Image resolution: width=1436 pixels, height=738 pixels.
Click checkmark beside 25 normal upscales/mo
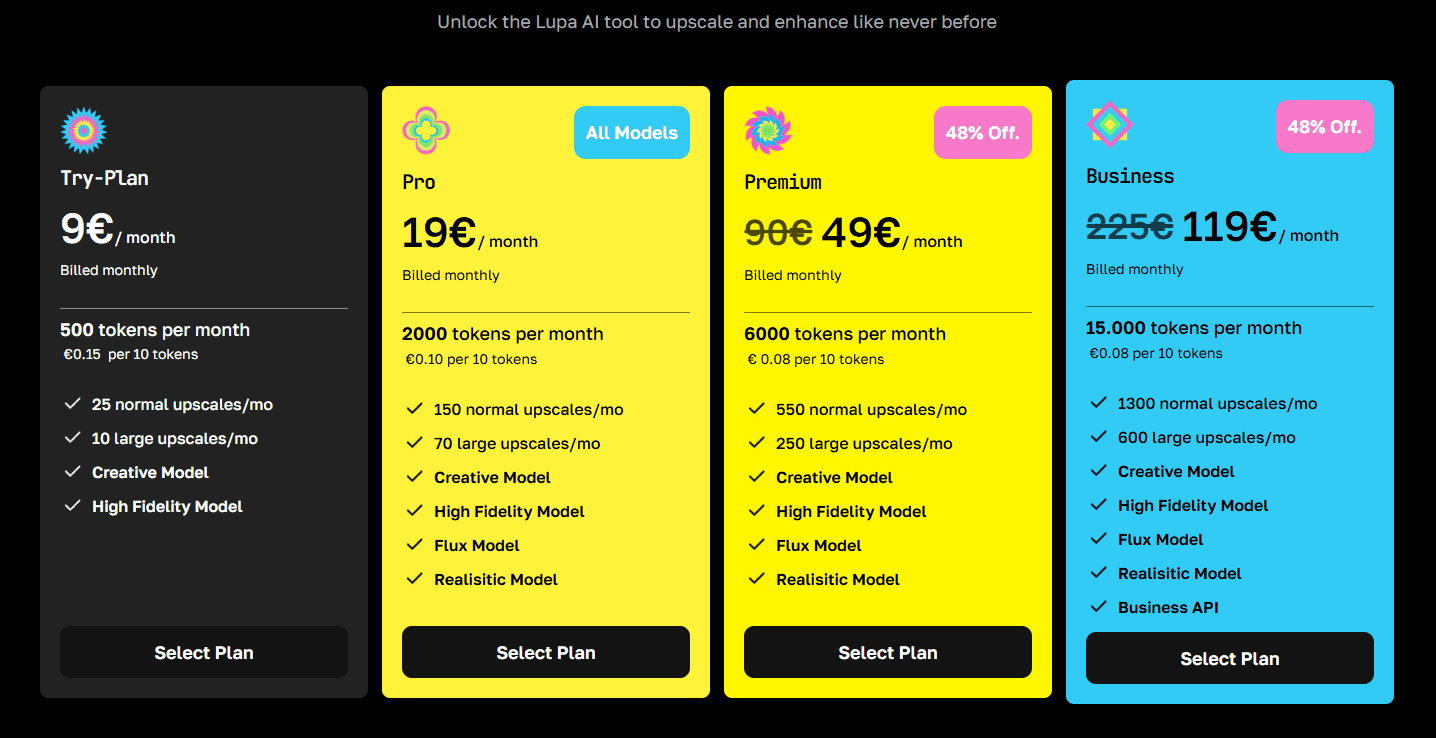[x=72, y=404]
